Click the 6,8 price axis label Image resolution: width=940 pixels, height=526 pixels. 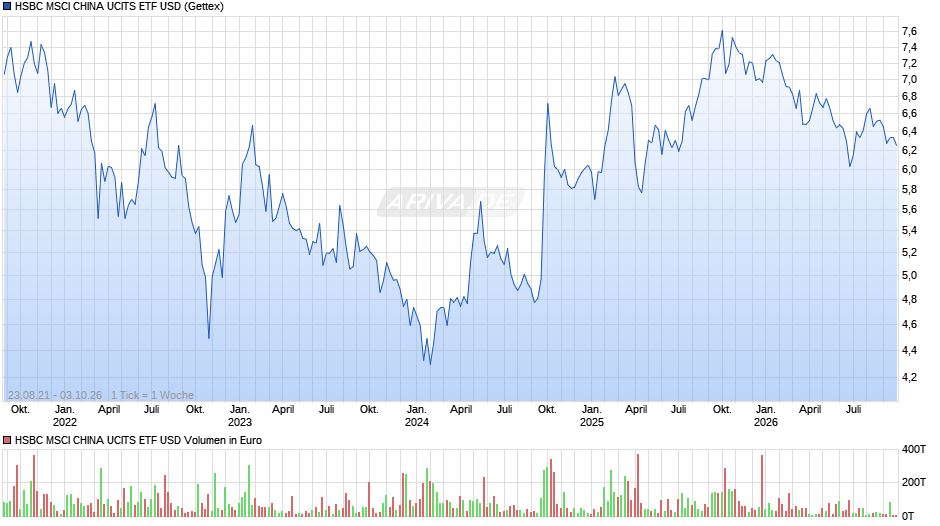909,97
